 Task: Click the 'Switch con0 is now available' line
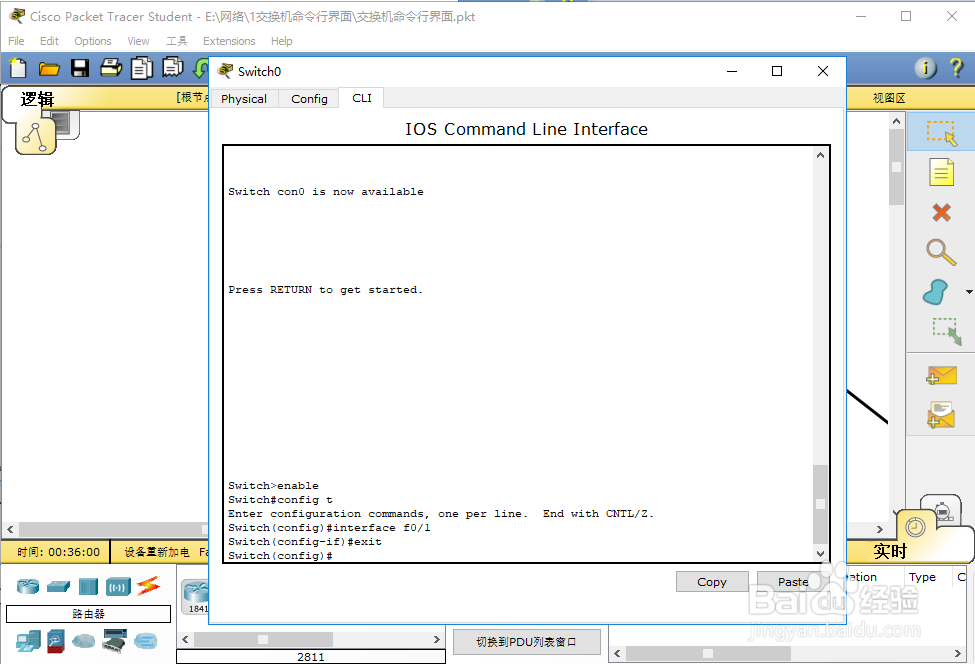pyautogui.click(x=326, y=191)
